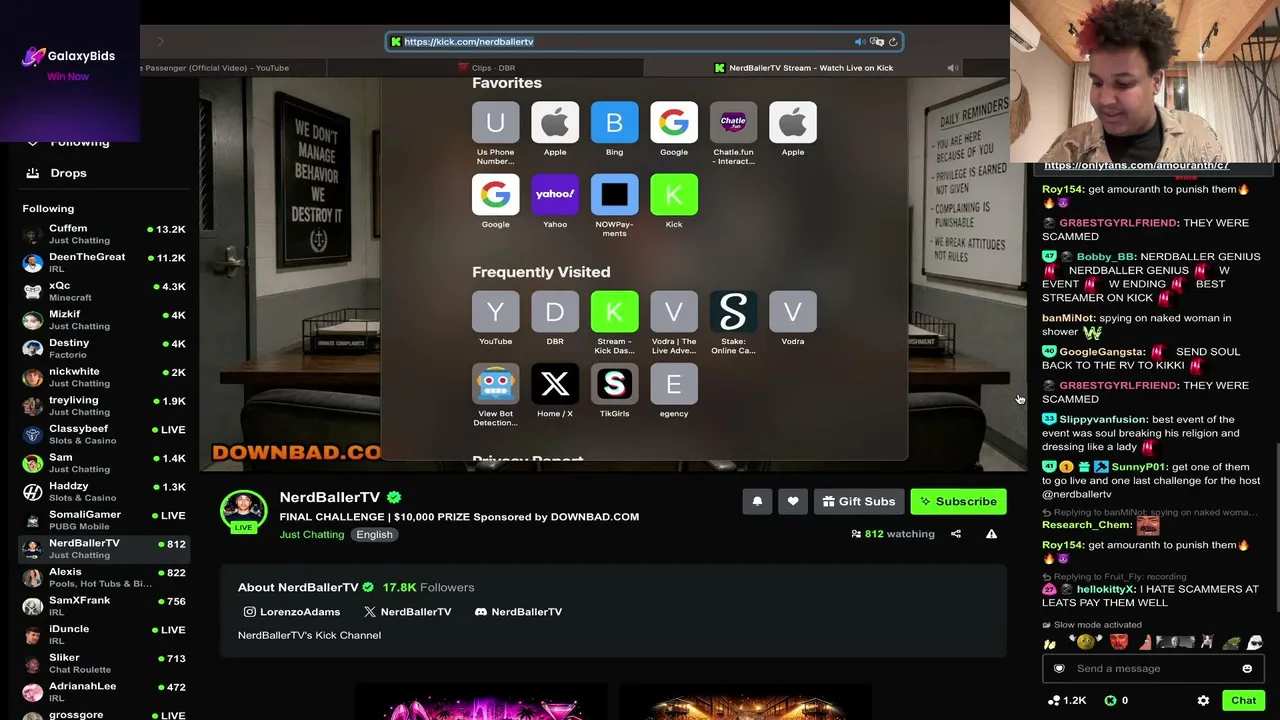Report stream using warning triangle icon
The height and width of the screenshot is (720, 1280).
pyautogui.click(x=991, y=534)
